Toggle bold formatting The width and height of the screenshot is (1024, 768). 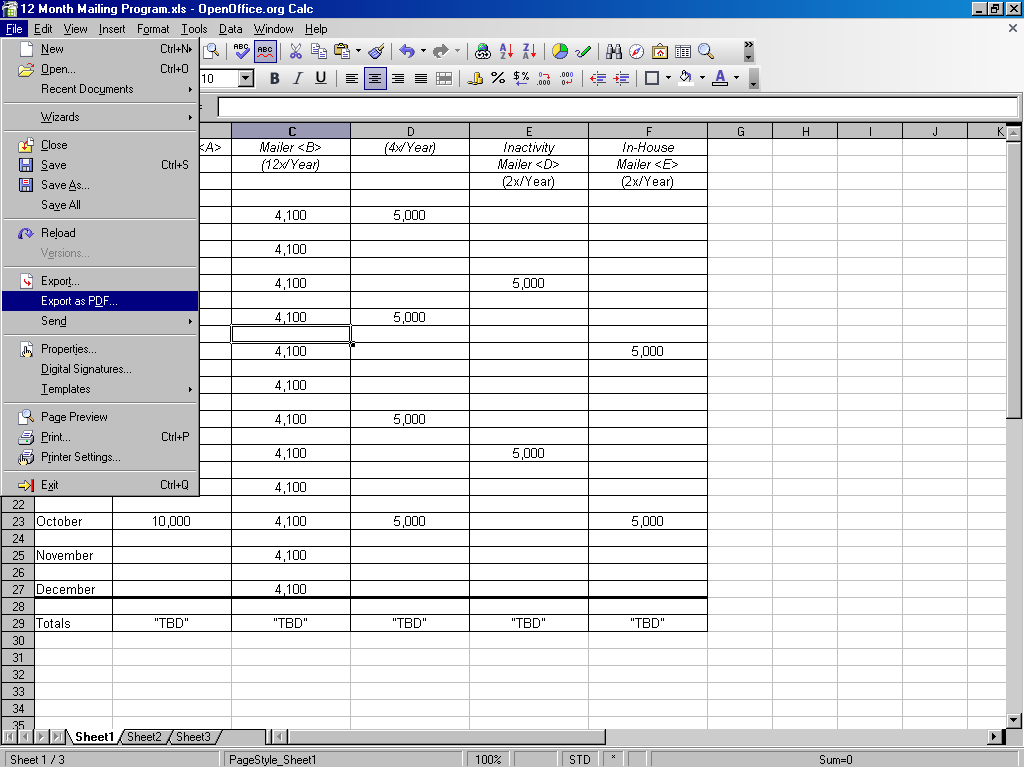click(x=275, y=78)
